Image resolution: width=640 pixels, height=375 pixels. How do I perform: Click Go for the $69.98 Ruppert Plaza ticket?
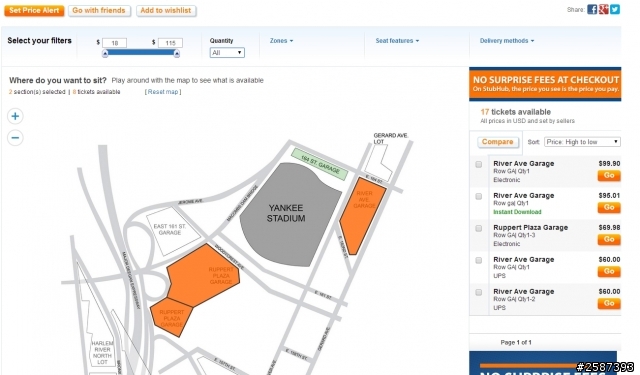coord(609,240)
